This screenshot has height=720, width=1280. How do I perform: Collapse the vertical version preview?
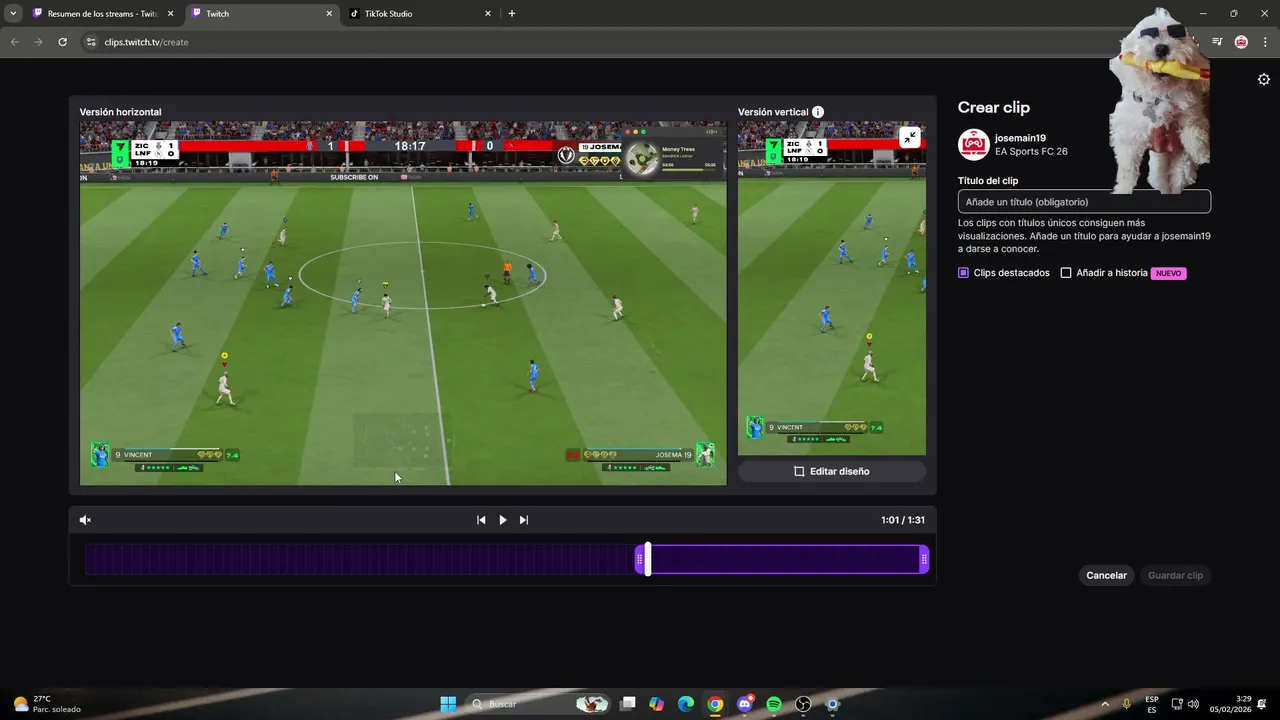(x=909, y=138)
